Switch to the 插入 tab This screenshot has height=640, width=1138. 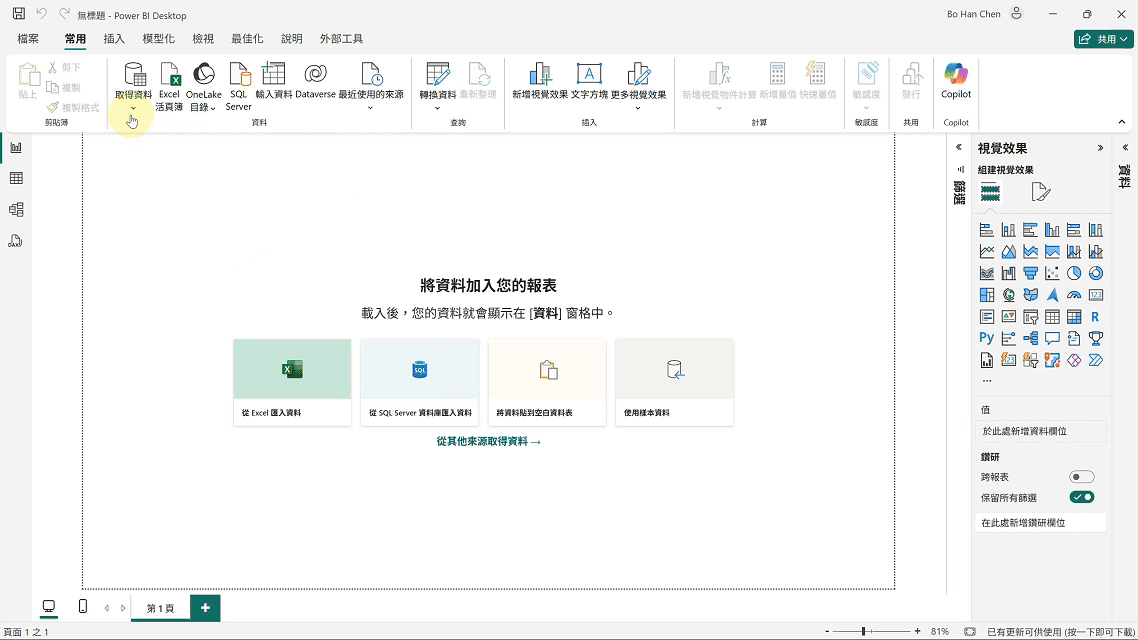click(114, 38)
